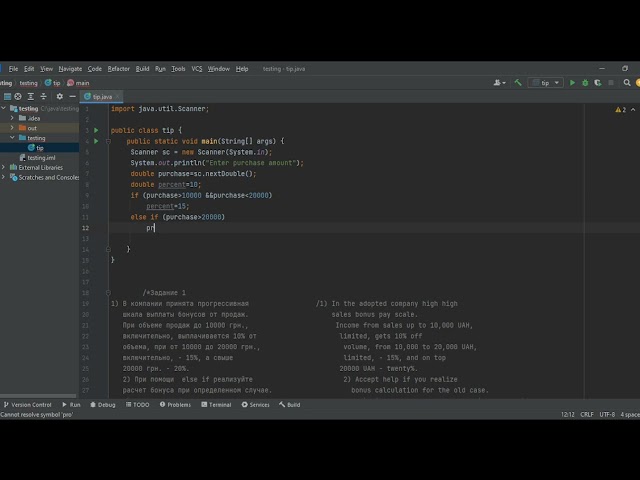Build the project with the green hammer
The image size is (640, 480).
tap(518, 83)
